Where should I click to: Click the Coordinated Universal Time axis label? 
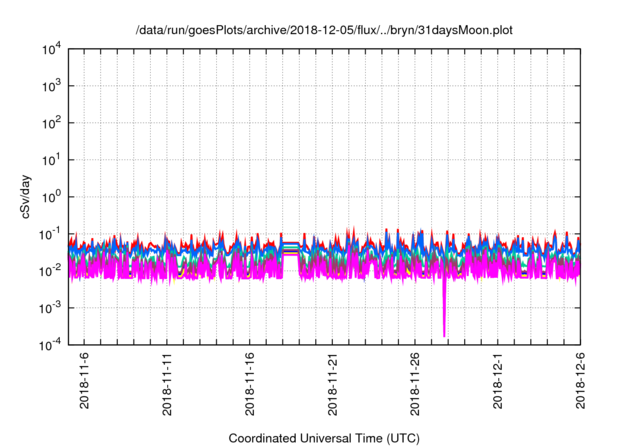click(x=325, y=438)
